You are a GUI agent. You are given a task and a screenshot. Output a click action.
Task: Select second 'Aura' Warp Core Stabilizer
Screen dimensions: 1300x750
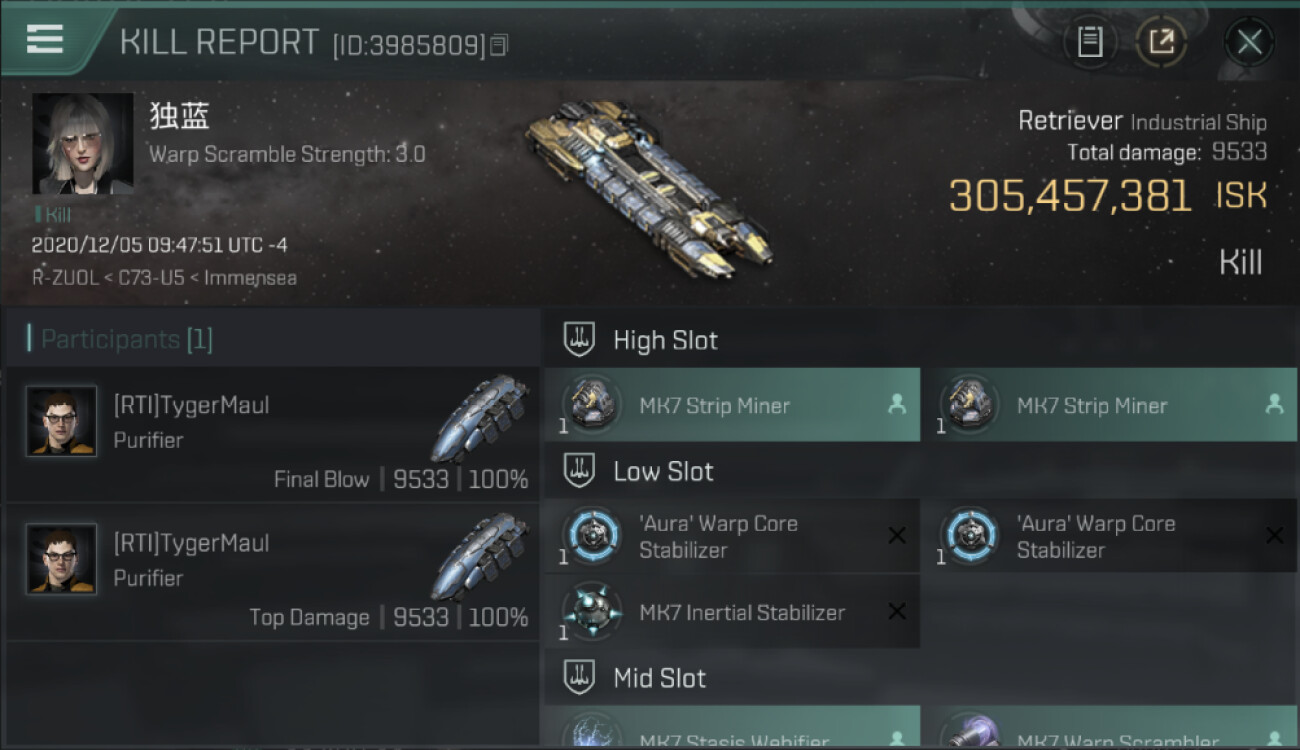click(x=1109, y=537)
